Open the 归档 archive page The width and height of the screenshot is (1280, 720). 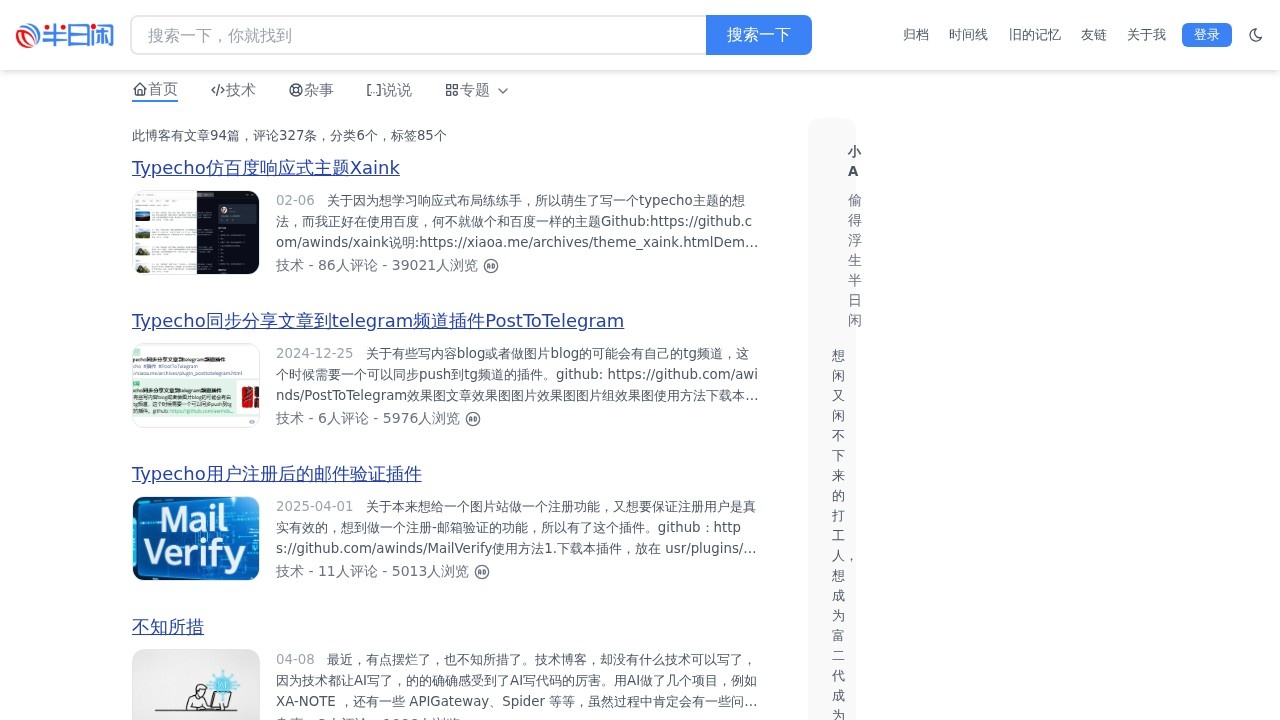click(x=916, y=35)
